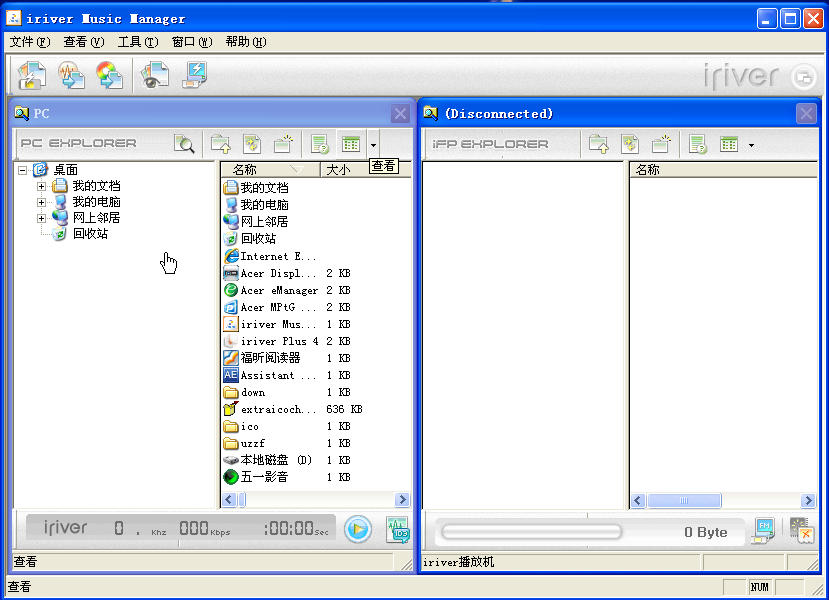Select the ico folder in file list
Viewport: 829px width, 600px height.
(241, 426)
